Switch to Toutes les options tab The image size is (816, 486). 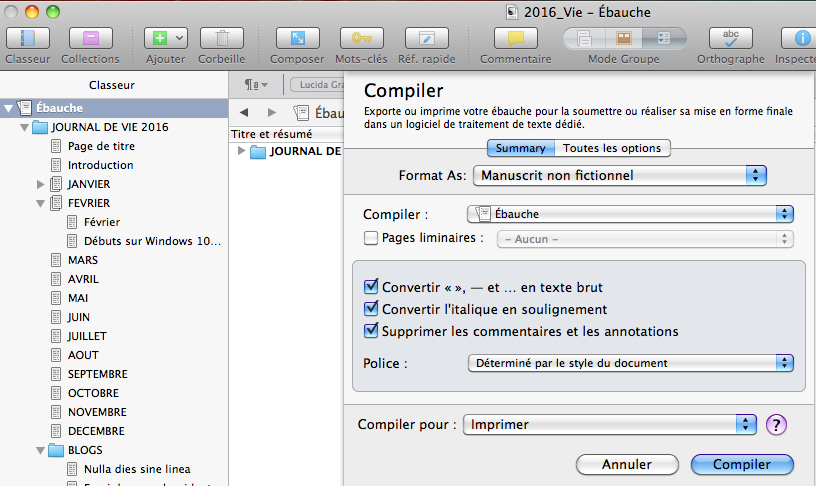pyautogui.click(x=612, y=148)
